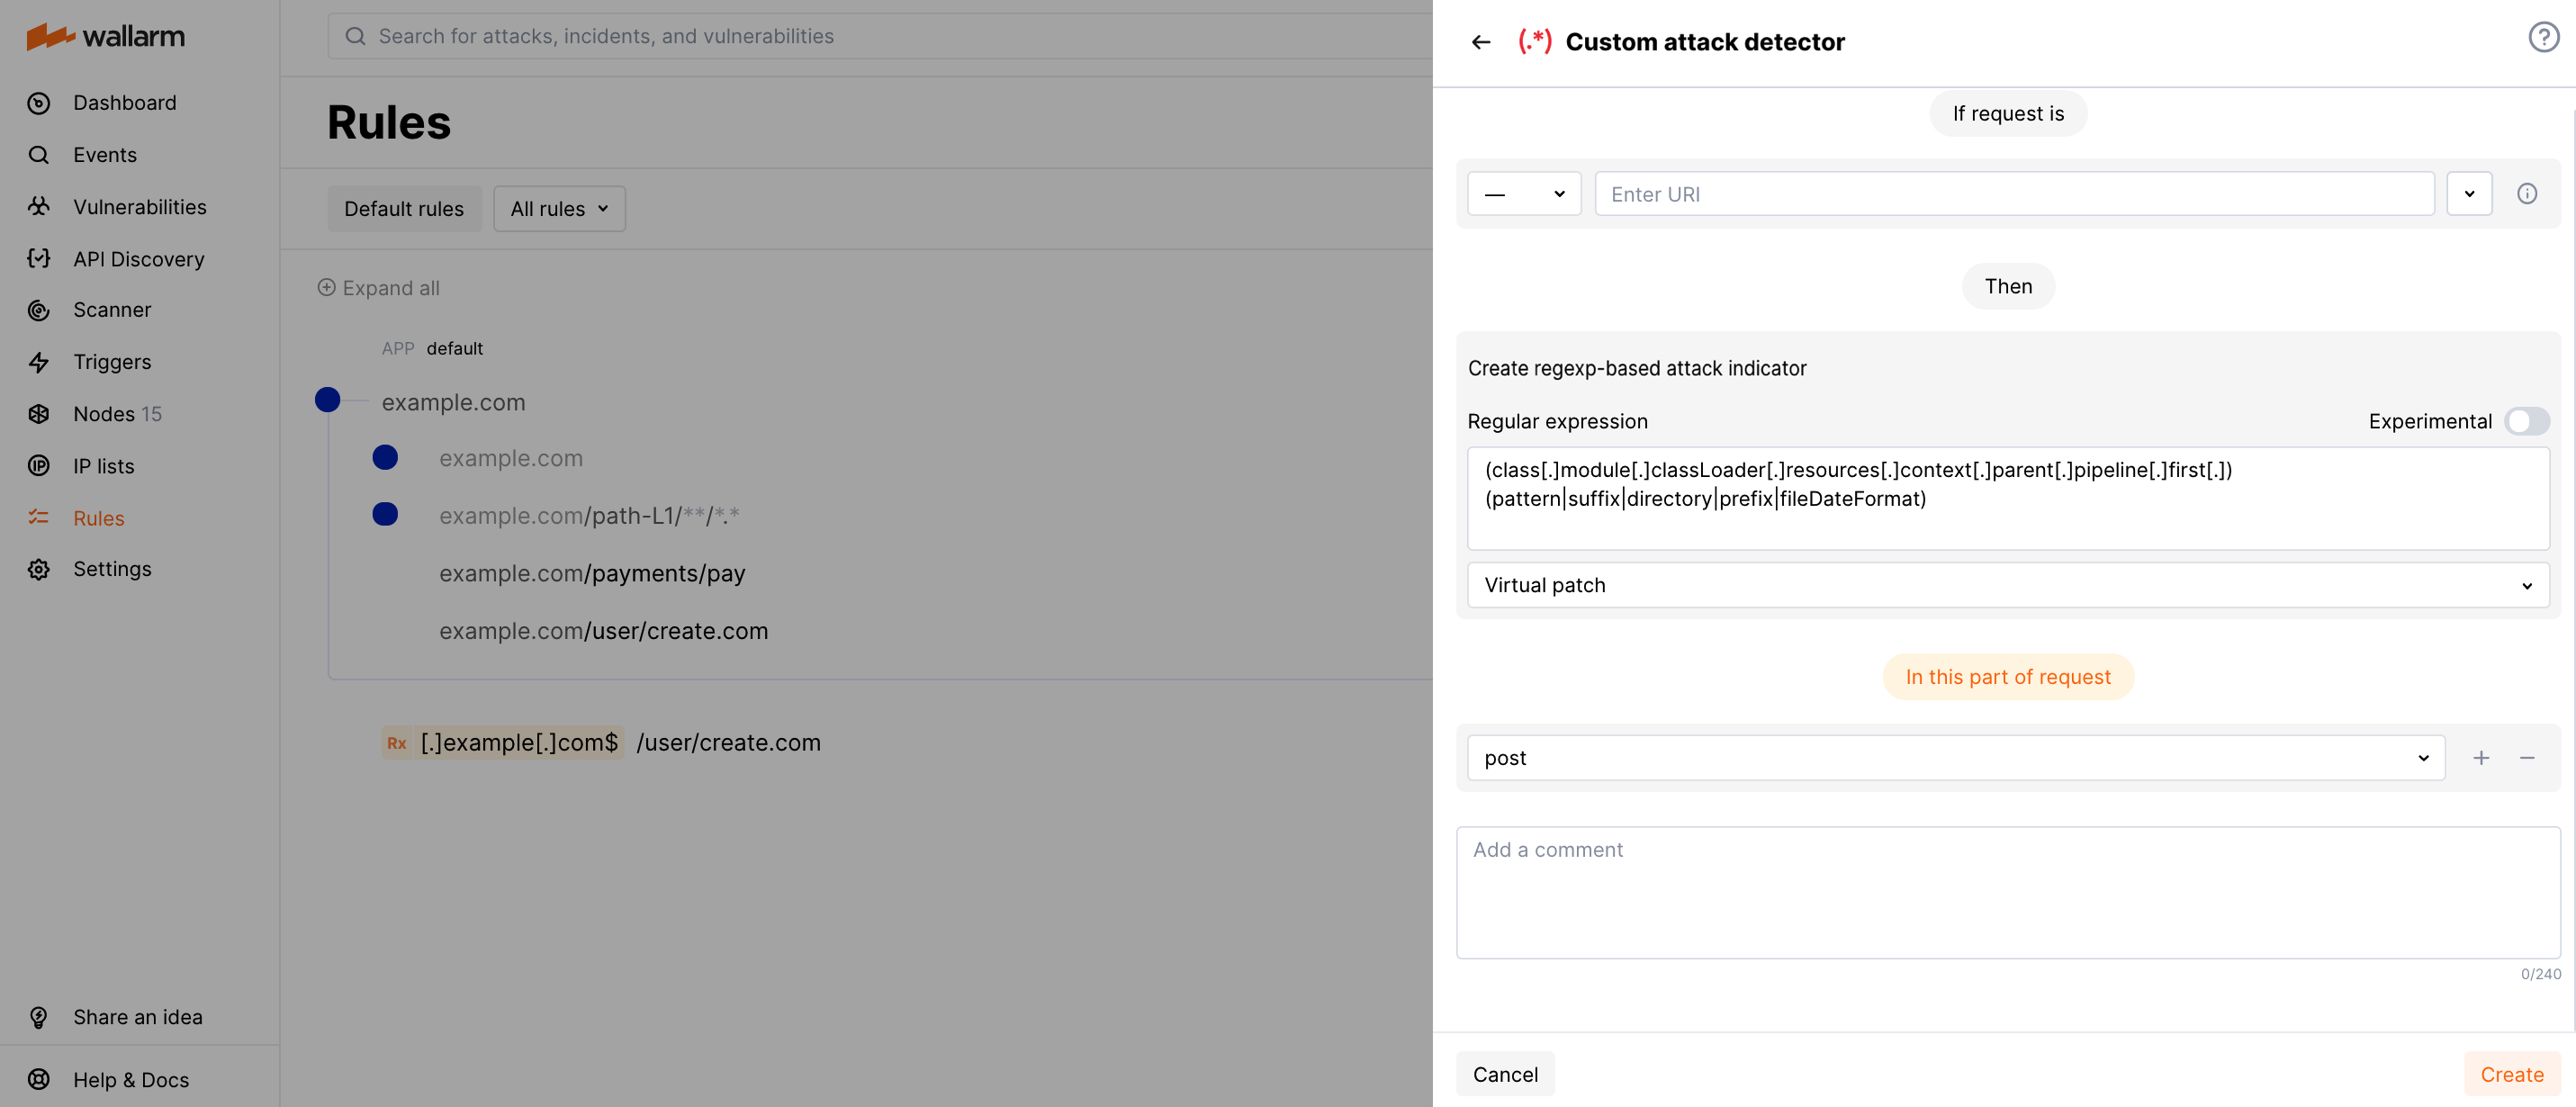Open IP lists via its sidebar icon
The height and width of the screenshot is (1107, 2576).
click(x=38, y=465)
